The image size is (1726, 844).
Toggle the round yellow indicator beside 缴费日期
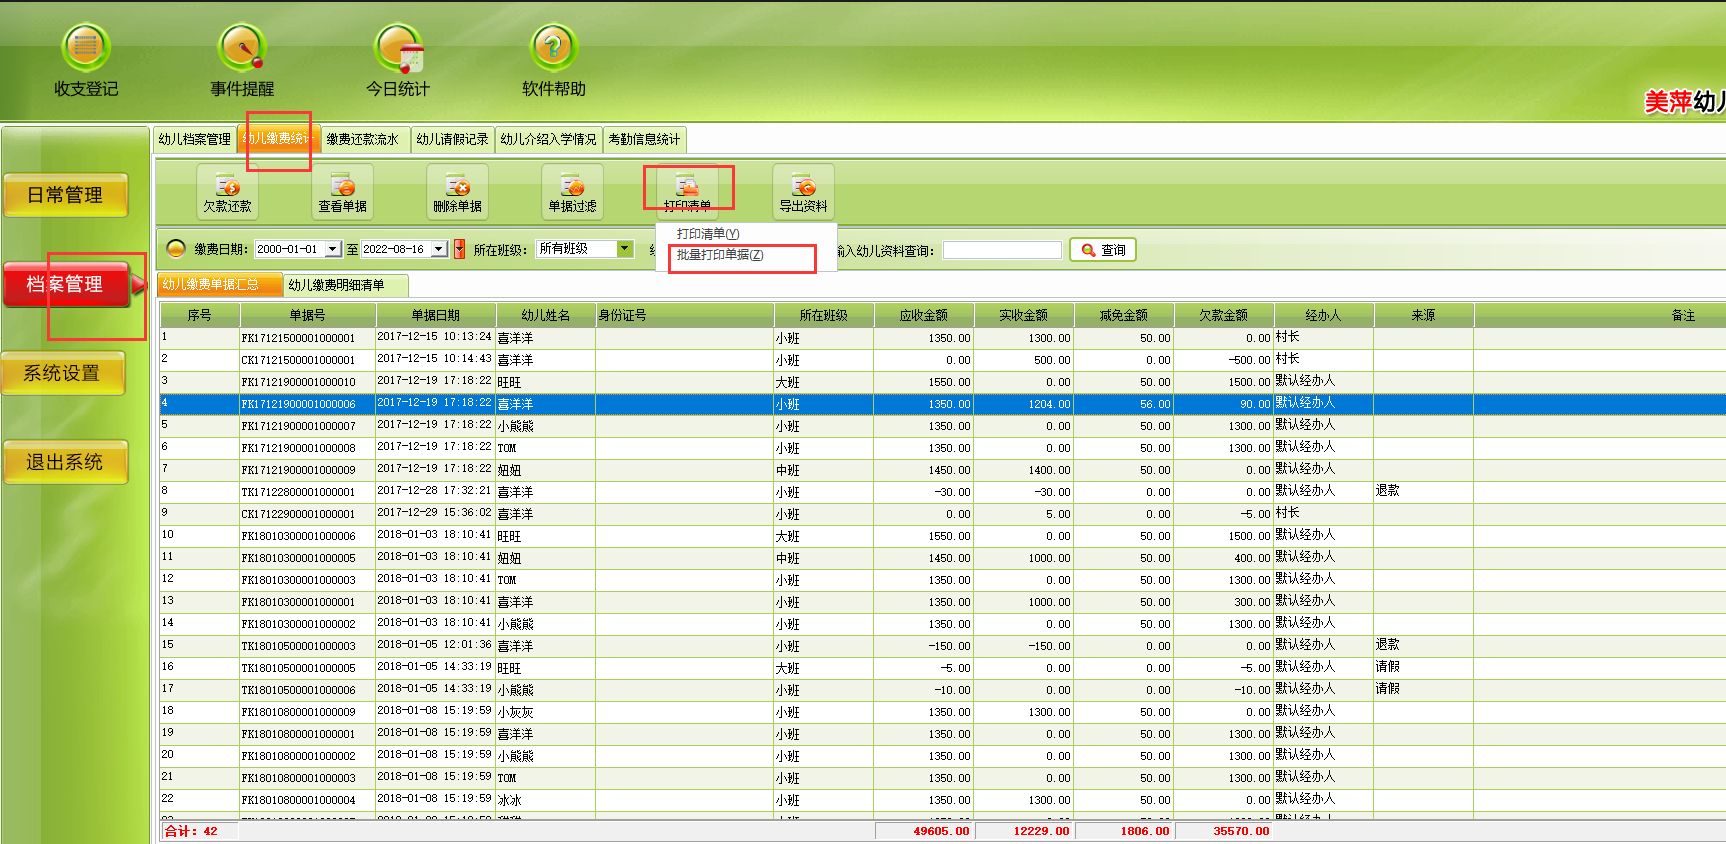point(176,249)
